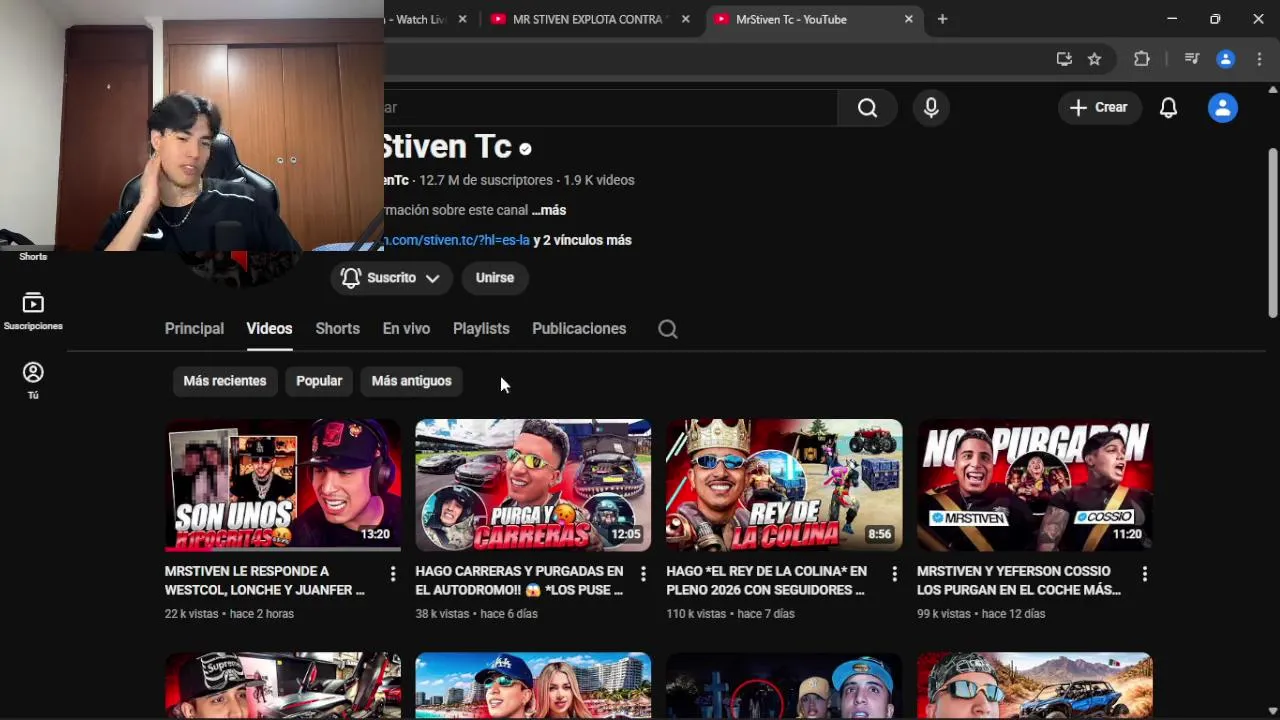Viewport: 1280px width, 720px height.
Task: Open the Publicaciones tab
Action: click(579, 329)
